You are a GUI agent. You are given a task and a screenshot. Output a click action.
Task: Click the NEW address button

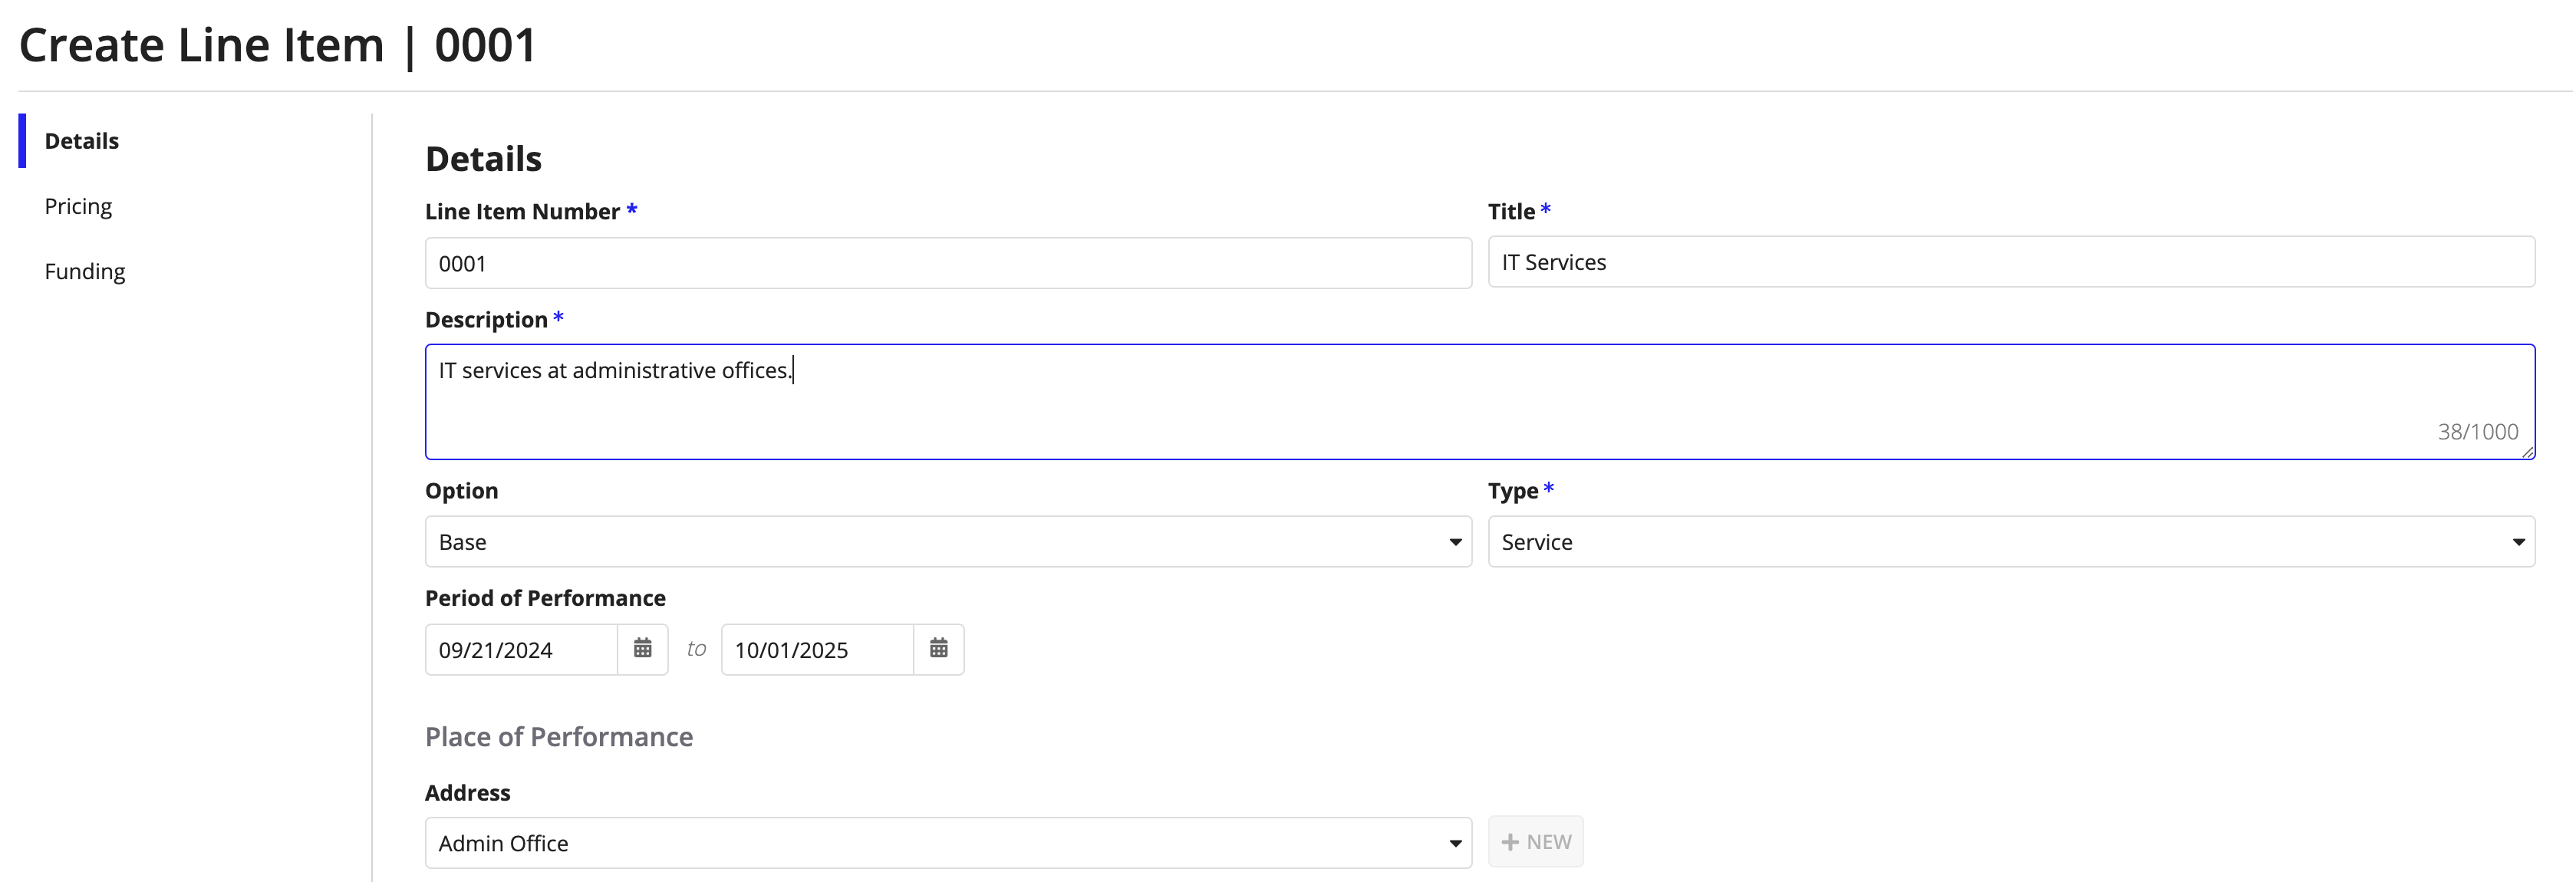pos(1536,842)
